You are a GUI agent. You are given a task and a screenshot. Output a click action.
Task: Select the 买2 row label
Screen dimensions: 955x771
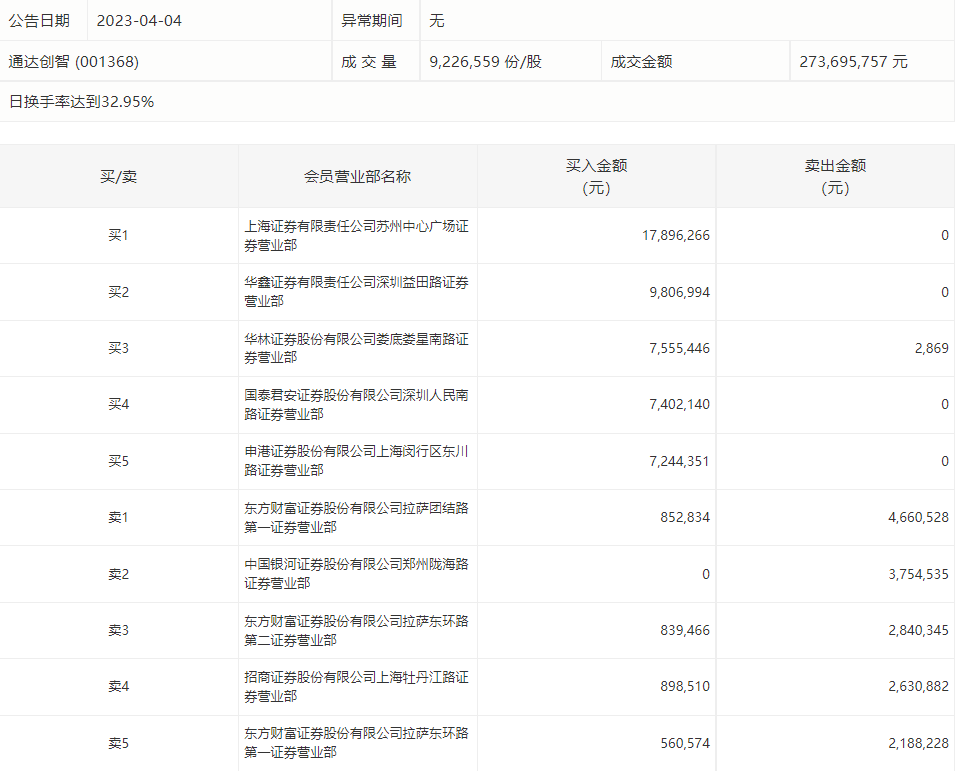(x=119, y=292)
